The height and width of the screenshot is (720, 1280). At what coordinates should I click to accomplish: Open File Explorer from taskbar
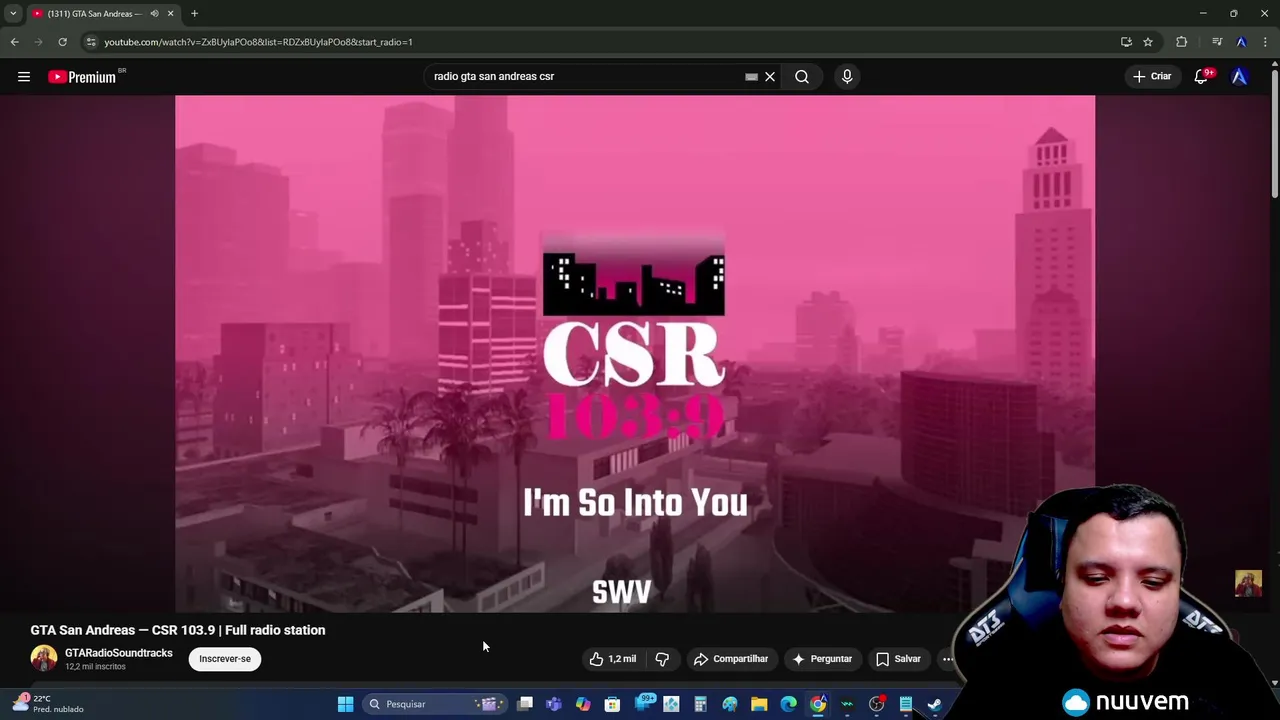759,704
